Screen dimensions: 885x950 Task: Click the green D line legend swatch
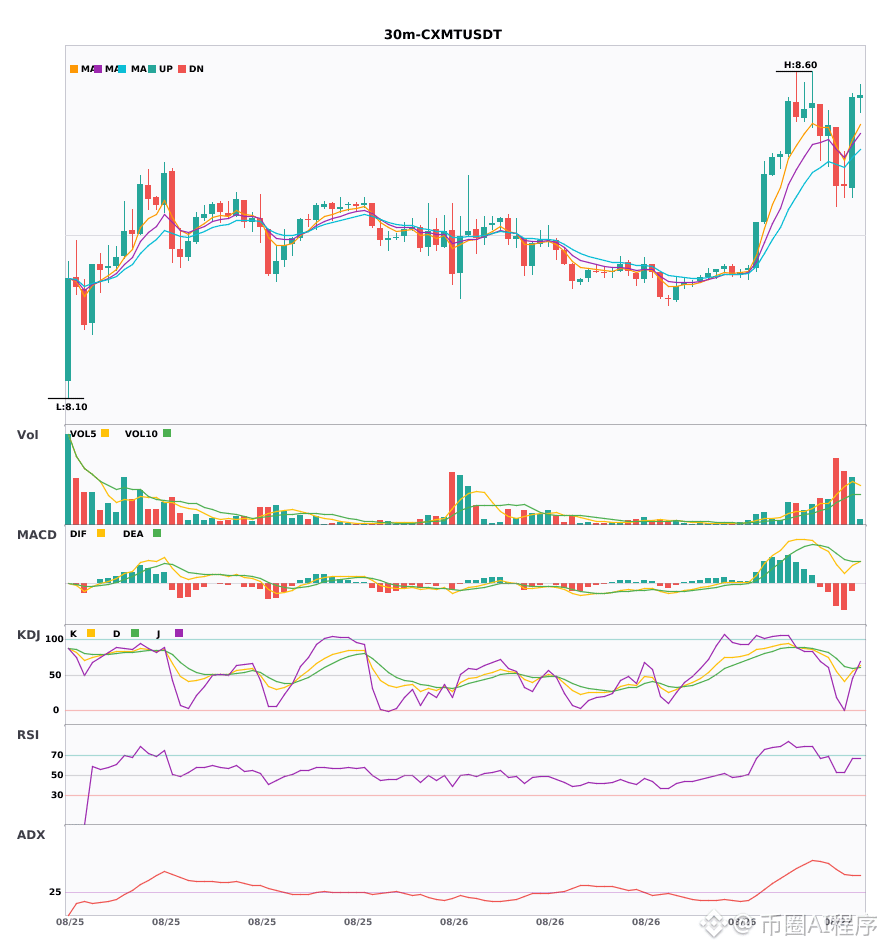tap(135, 633)
